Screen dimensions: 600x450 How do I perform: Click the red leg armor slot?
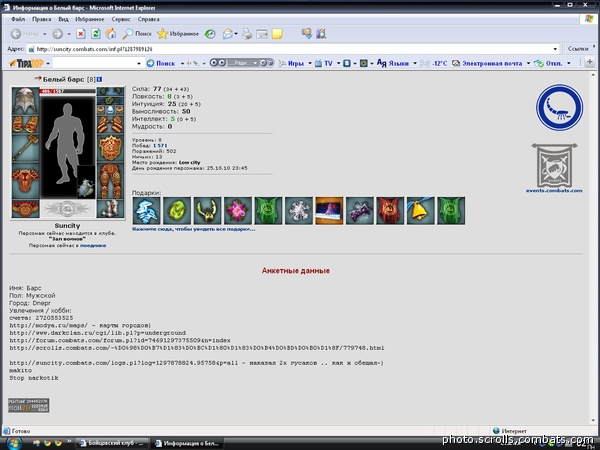(111, 181)
